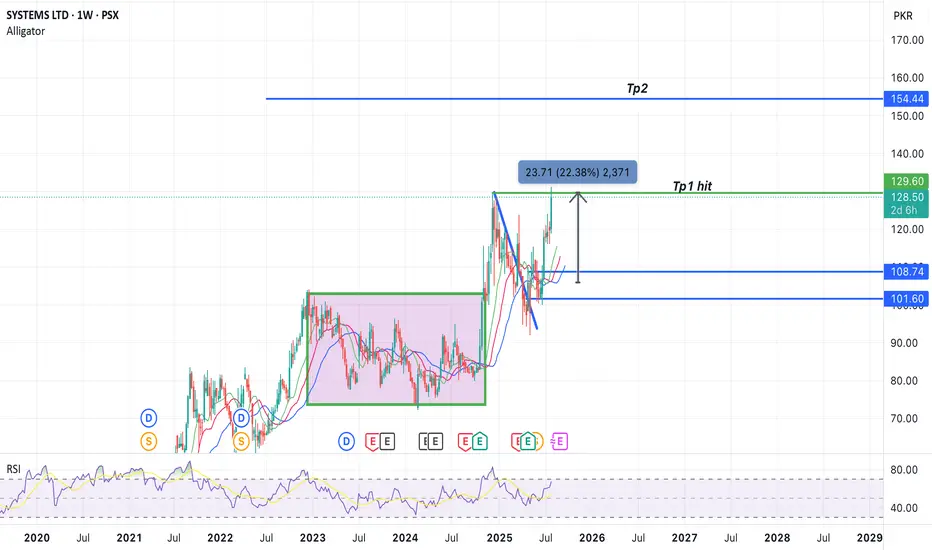This screenshot has width=932, height=550.
Task: Click the 2025 label on the time axis
Action: pos(499,538)
